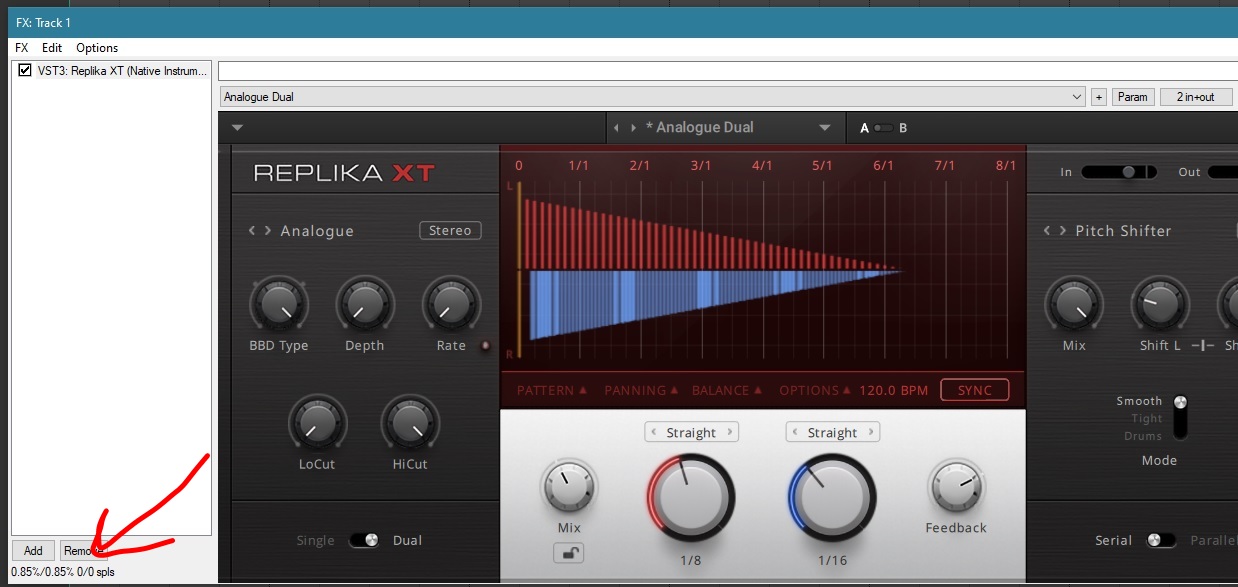Click the 4/1 timeline marker
1238x587 pixels.
[762, 165]
